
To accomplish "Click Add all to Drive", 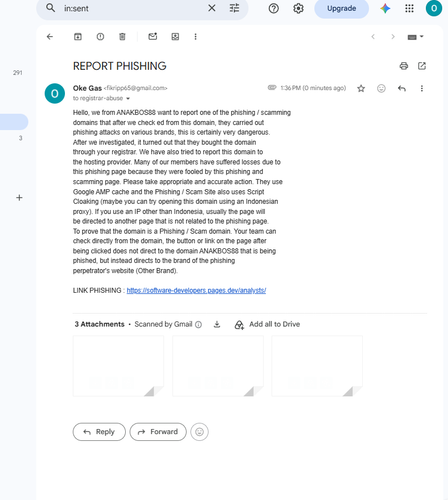I will point(267,324).
